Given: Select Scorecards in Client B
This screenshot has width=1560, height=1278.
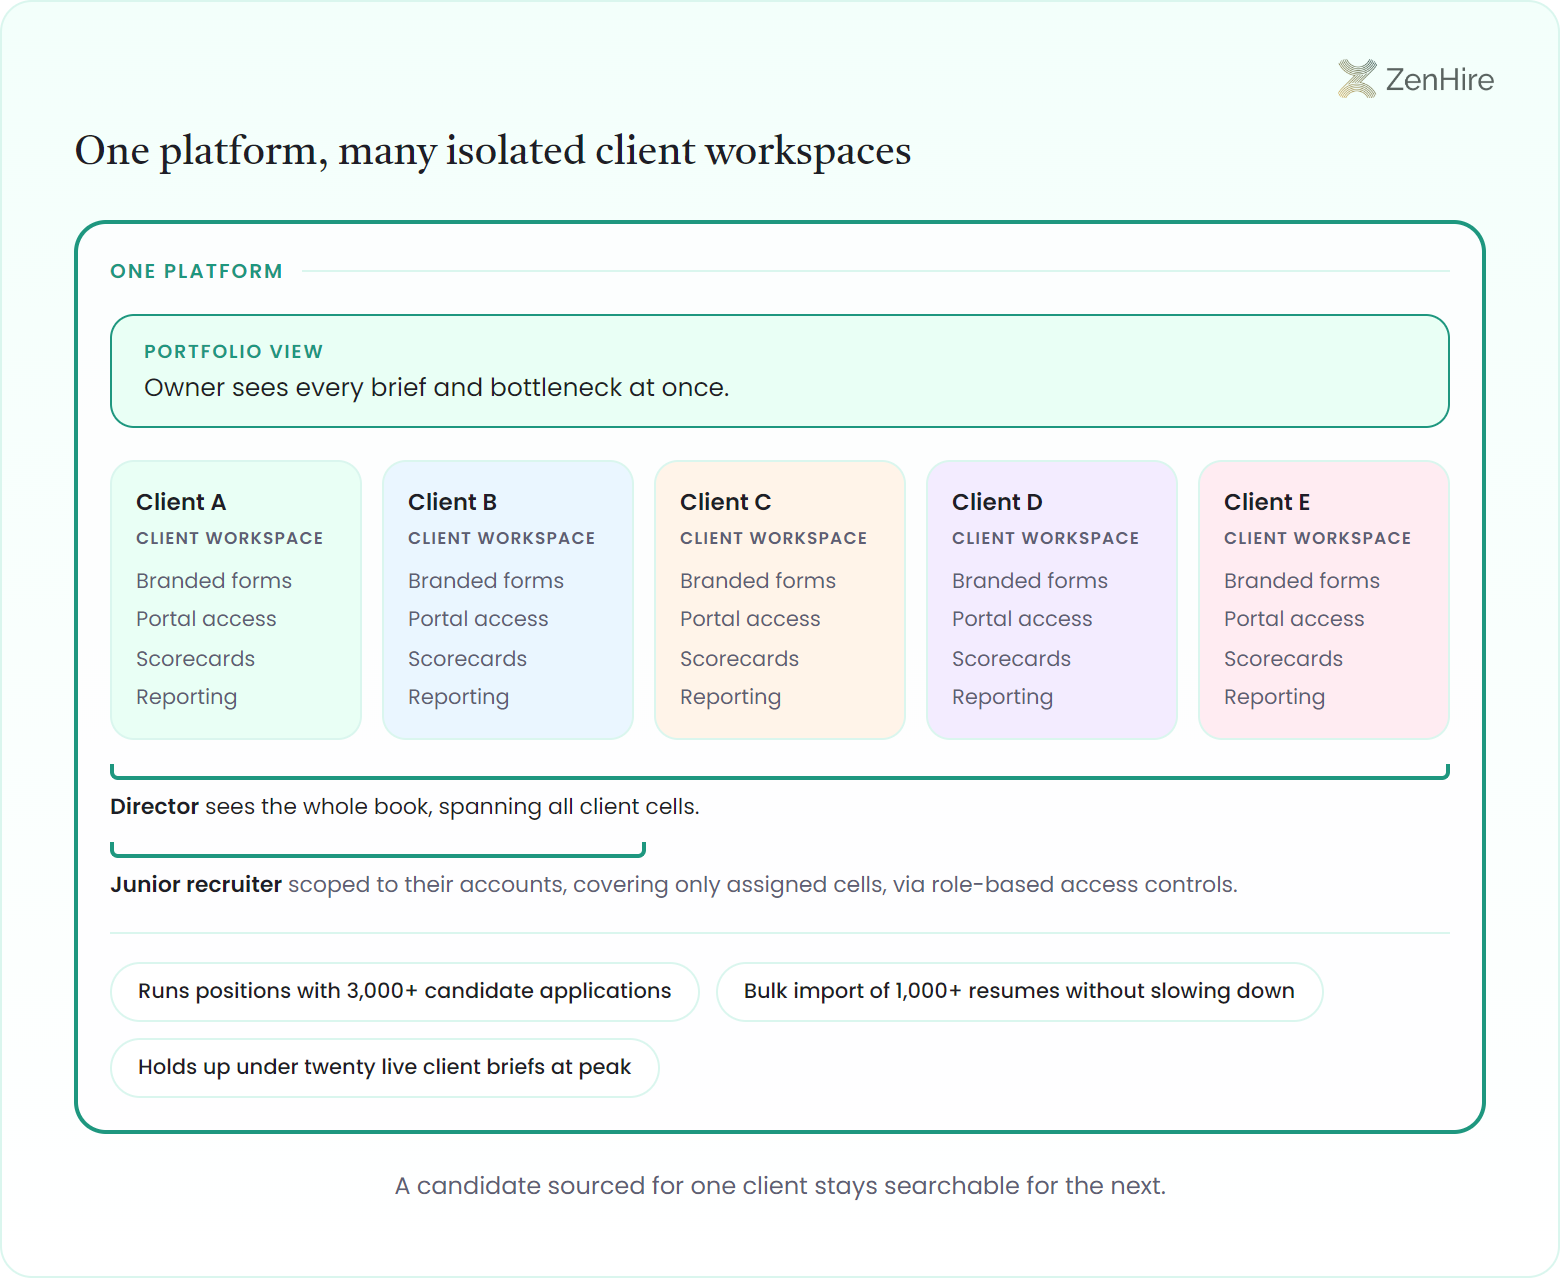Looking at the screenshot, I should pyautogui.click(x=468, y=659).
